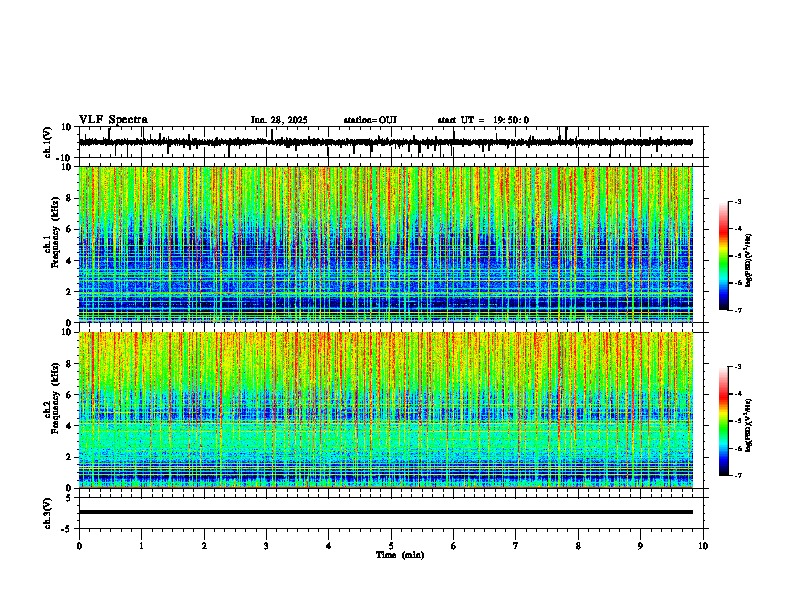792x612 pixels.
Task: Click the ch.1 spectrogram color bar
Action: [724, 256]
